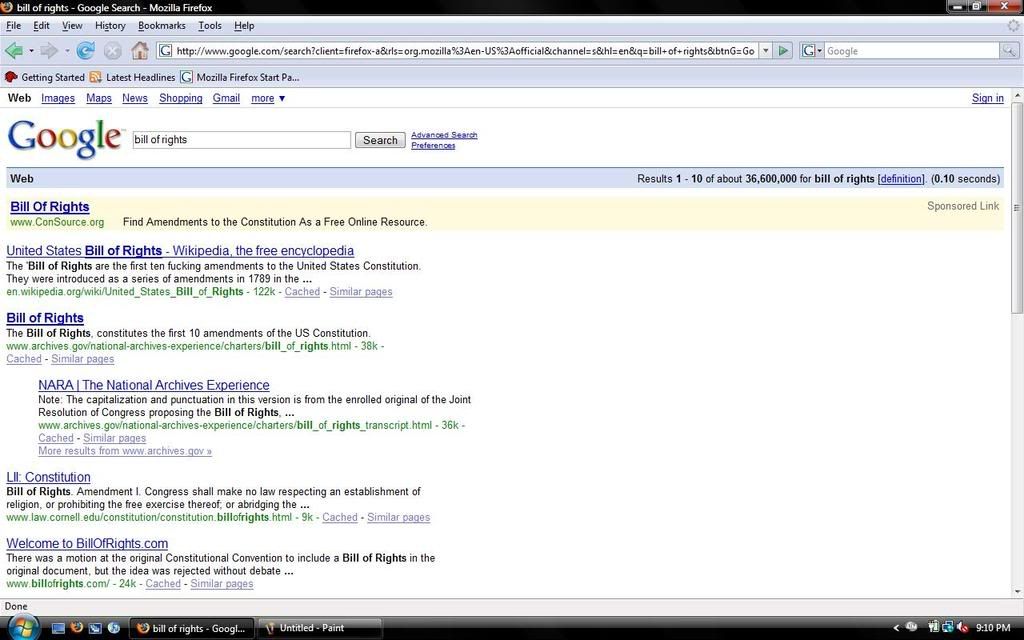This screenshot has width=1024, height=640.
Task: Open back history dropdown arrow
Action: 31,50
